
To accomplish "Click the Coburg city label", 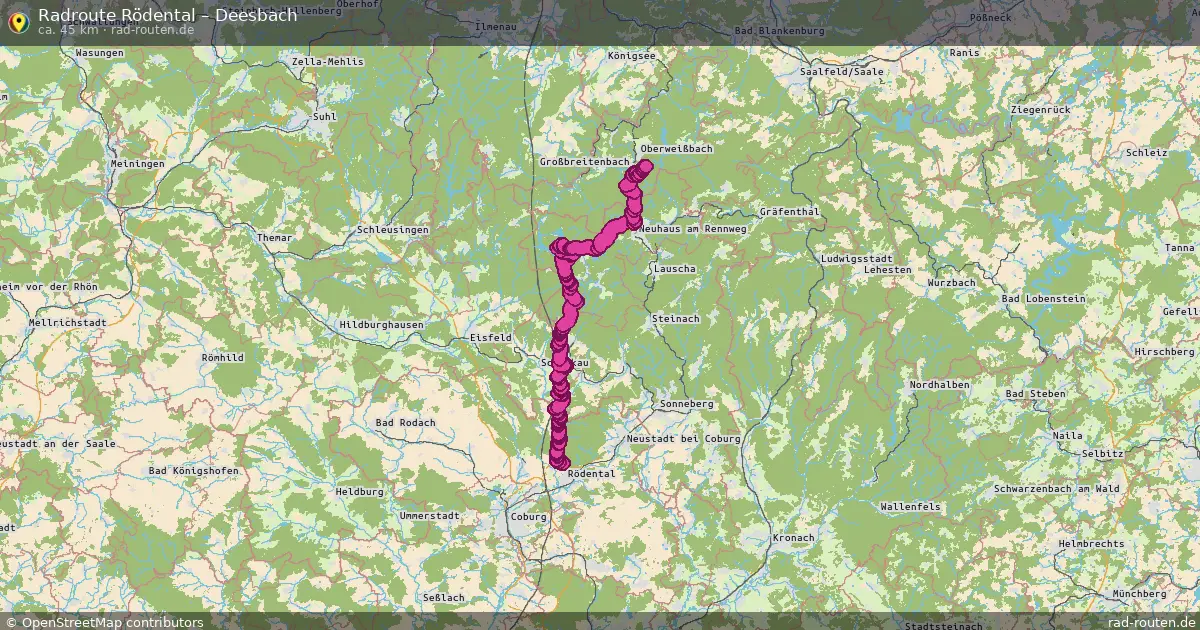I will pos(528,517).
